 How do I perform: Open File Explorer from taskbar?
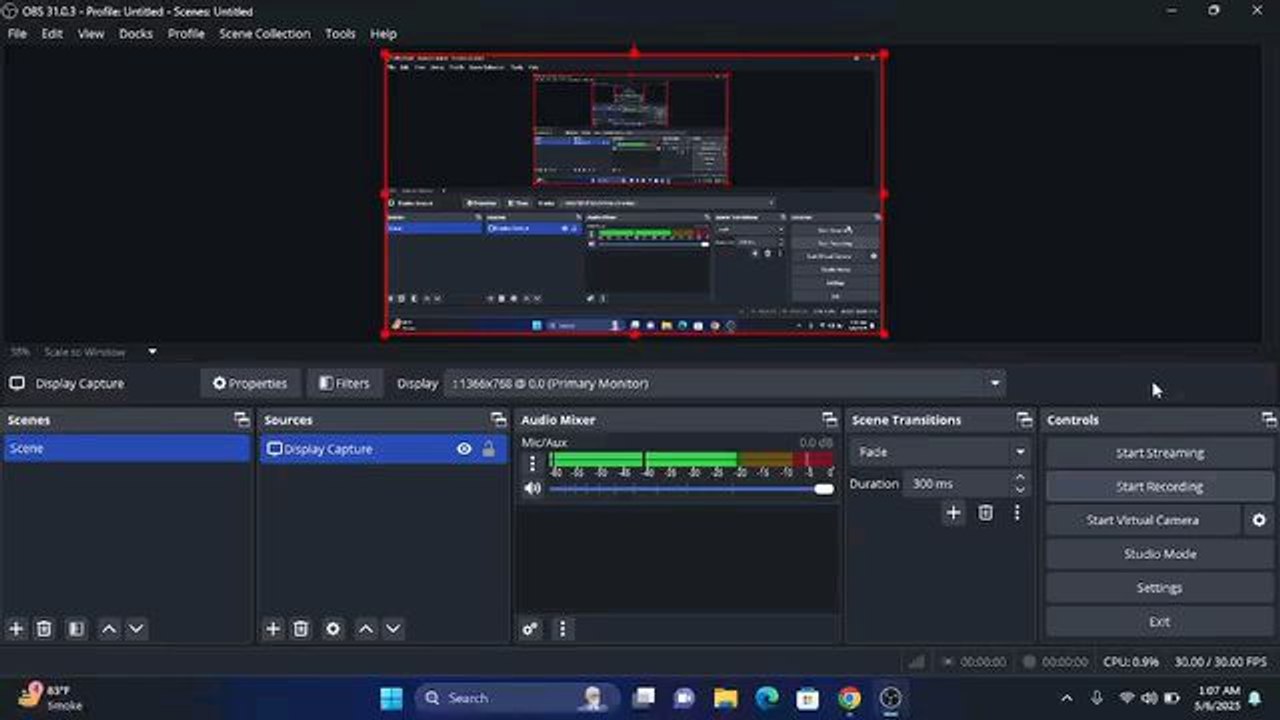tap(726, 698)
